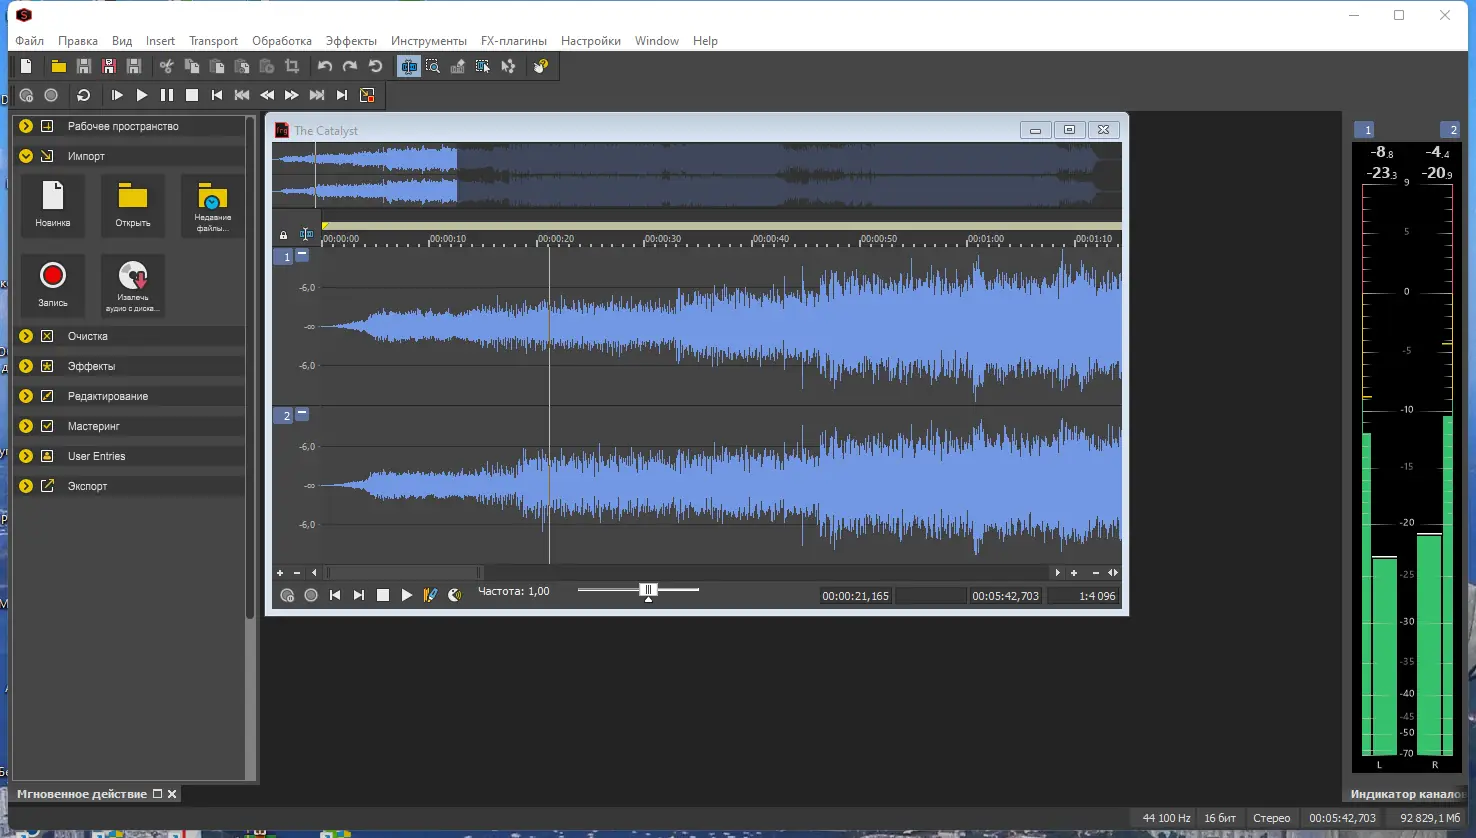This screenshot has height=838, width=1476.
Task: Click rewind button in main transport toolbar
Action: (267, 95)
